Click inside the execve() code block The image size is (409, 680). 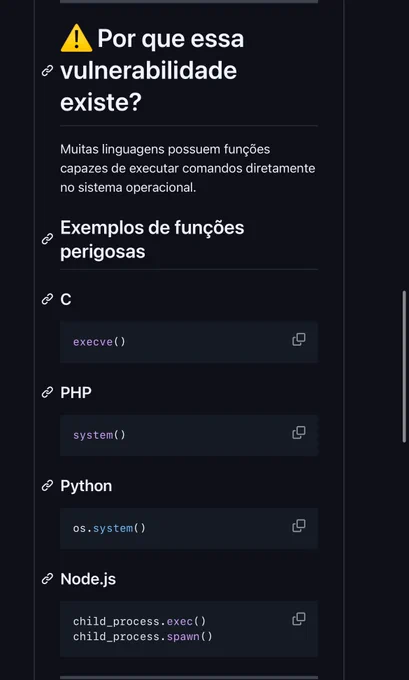[189, 342]
